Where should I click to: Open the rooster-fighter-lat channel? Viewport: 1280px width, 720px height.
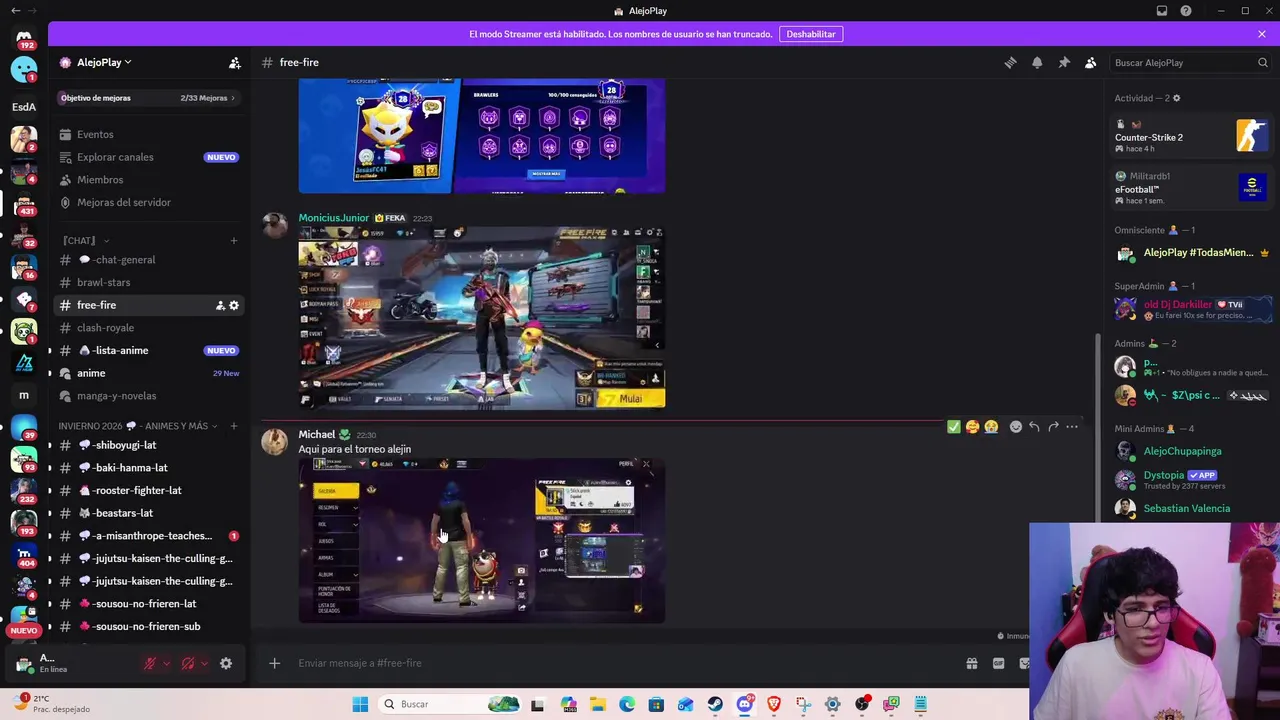(148, 490)
